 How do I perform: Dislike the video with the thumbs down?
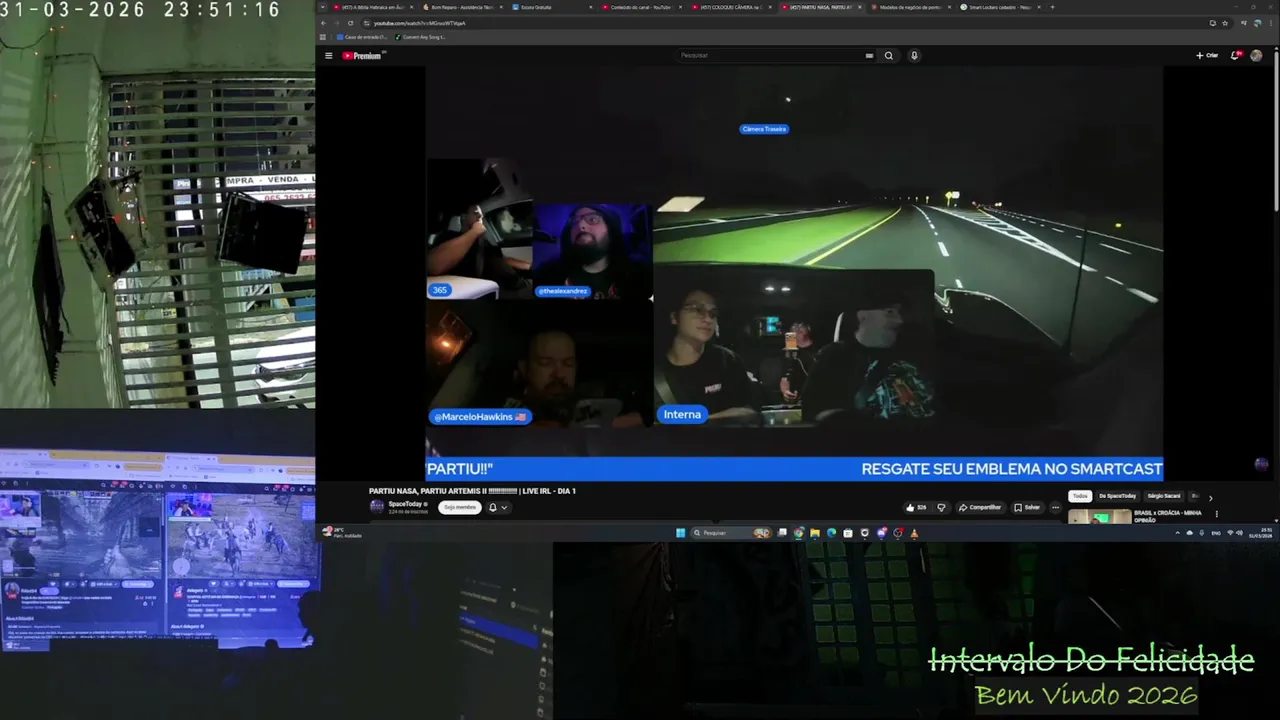point(941,507)
